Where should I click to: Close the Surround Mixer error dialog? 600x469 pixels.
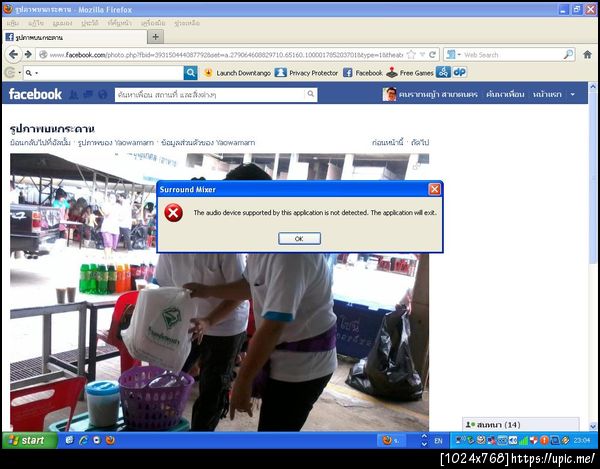click(x=434, y=189)
